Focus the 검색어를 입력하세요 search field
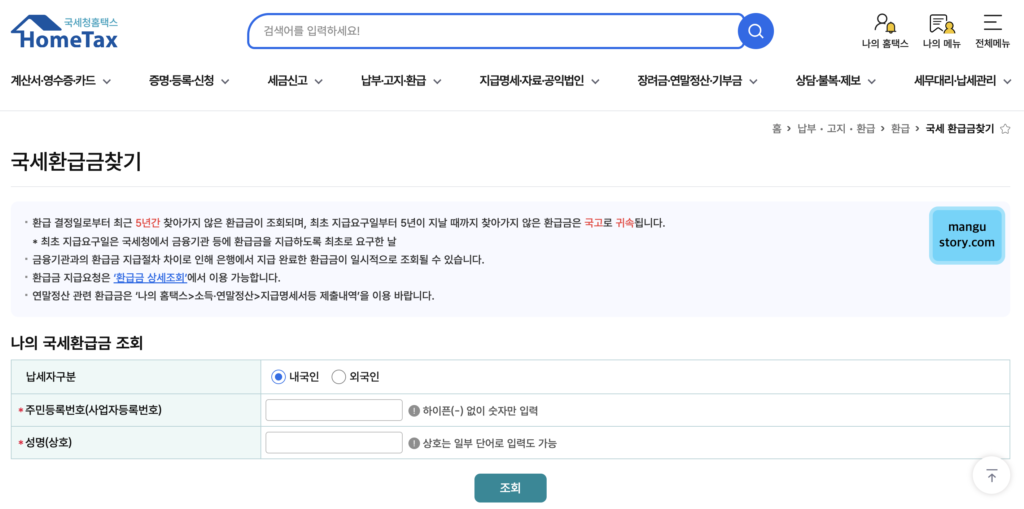This screenshot has width=1024, height=509. [x=496, y=31]
